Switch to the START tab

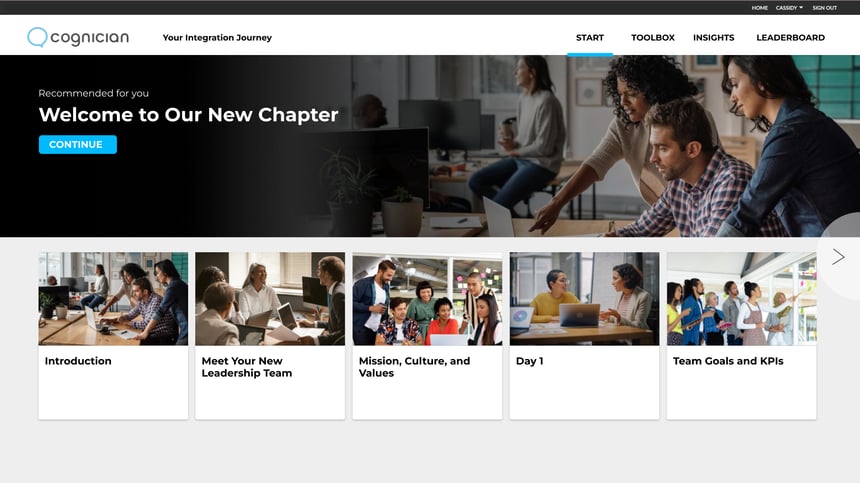coord(590,38)
